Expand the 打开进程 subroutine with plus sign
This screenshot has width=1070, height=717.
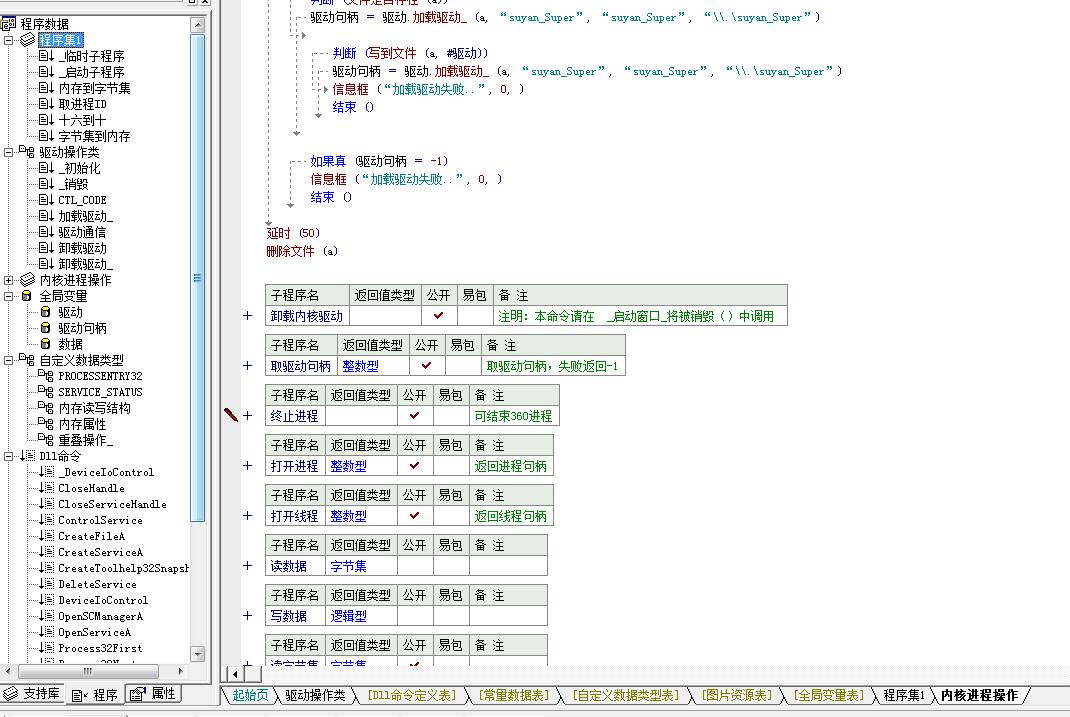248,465
